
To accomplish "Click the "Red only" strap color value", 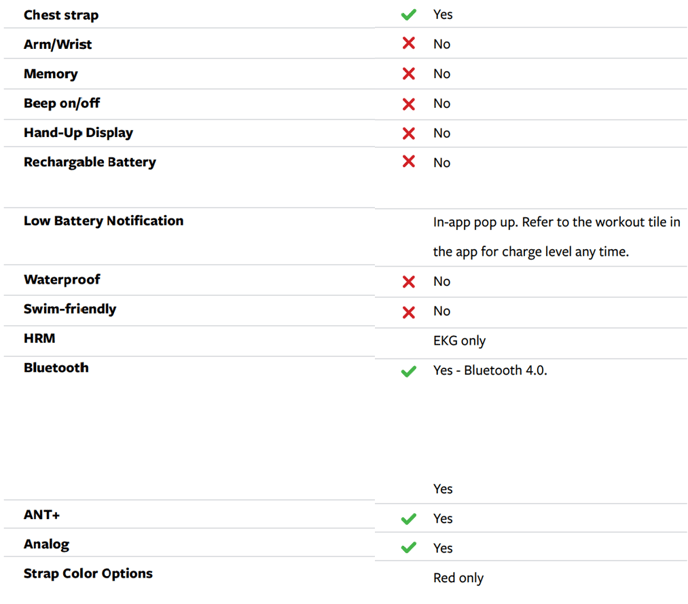I will [x=458, y=578].
